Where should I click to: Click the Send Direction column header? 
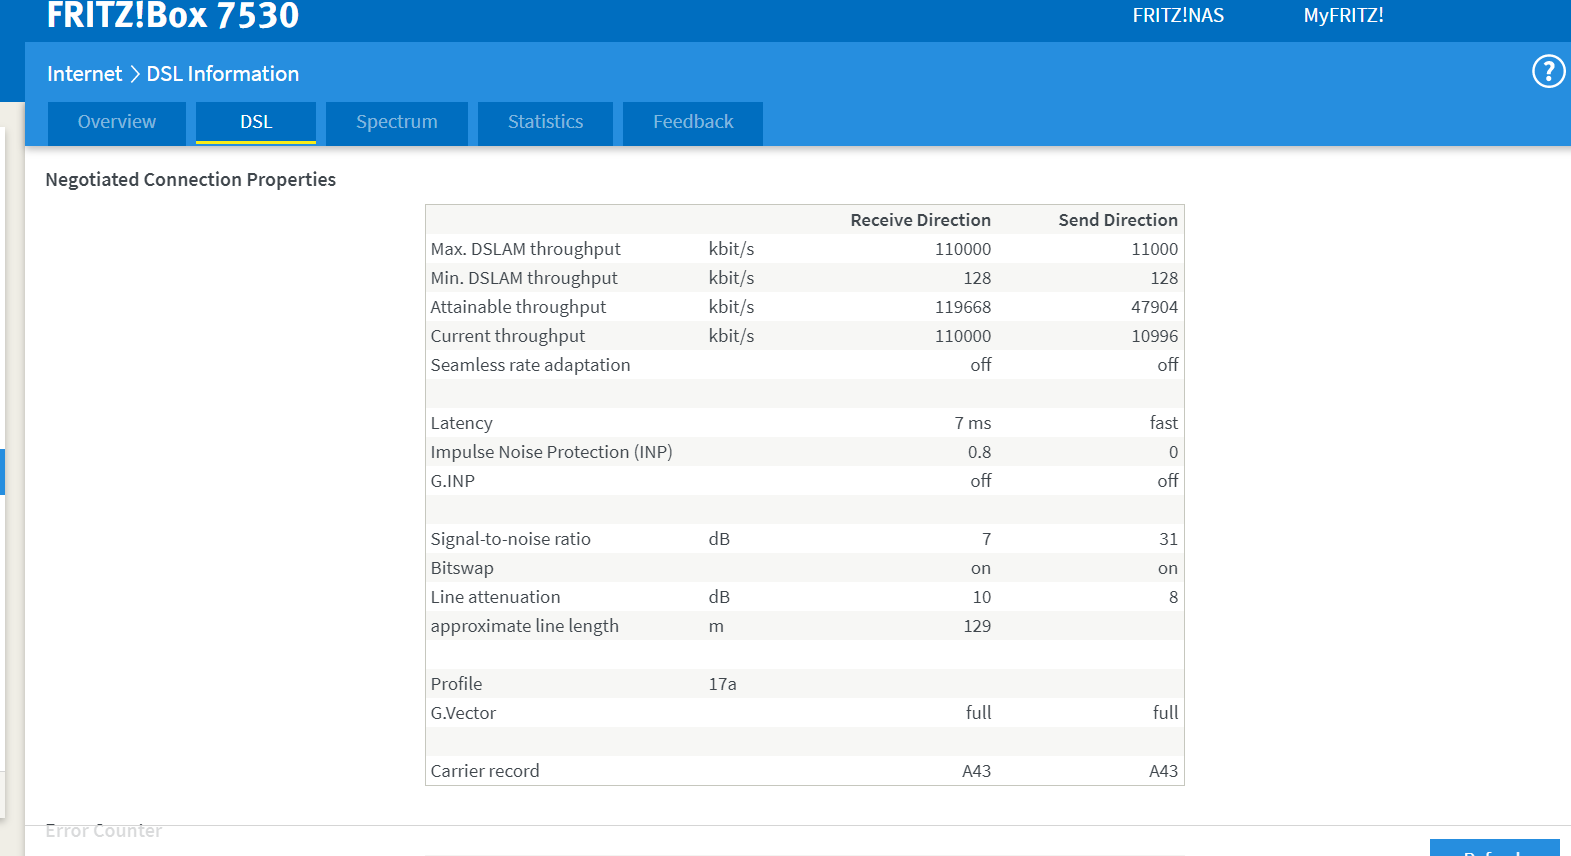[x=1118, y=220]
